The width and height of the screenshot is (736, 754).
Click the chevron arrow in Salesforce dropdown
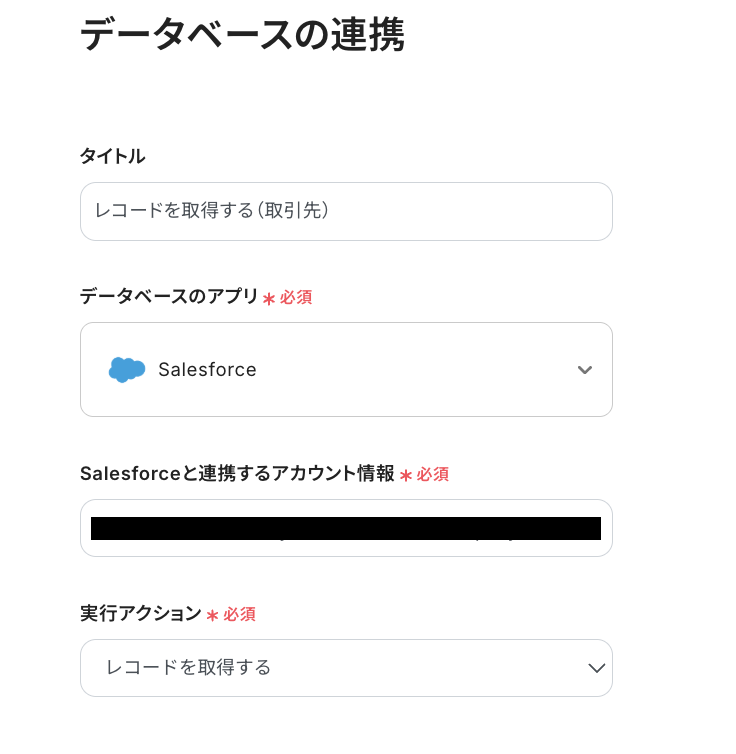click(x=585, y=370)
